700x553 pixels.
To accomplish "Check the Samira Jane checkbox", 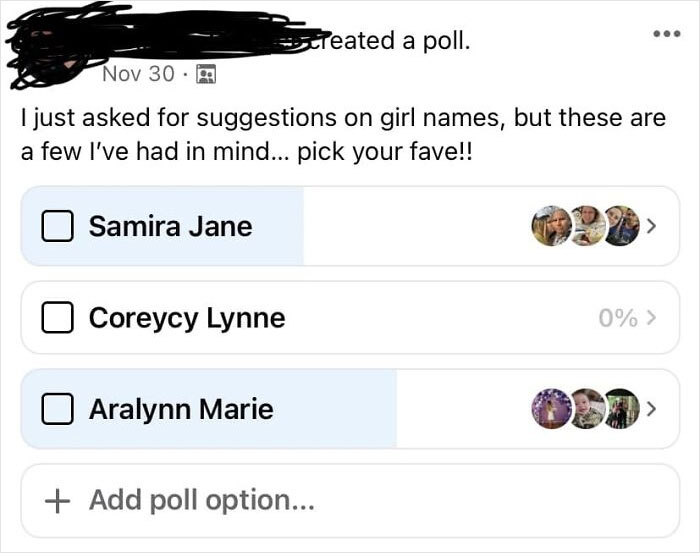I will (x=57, y=227).
